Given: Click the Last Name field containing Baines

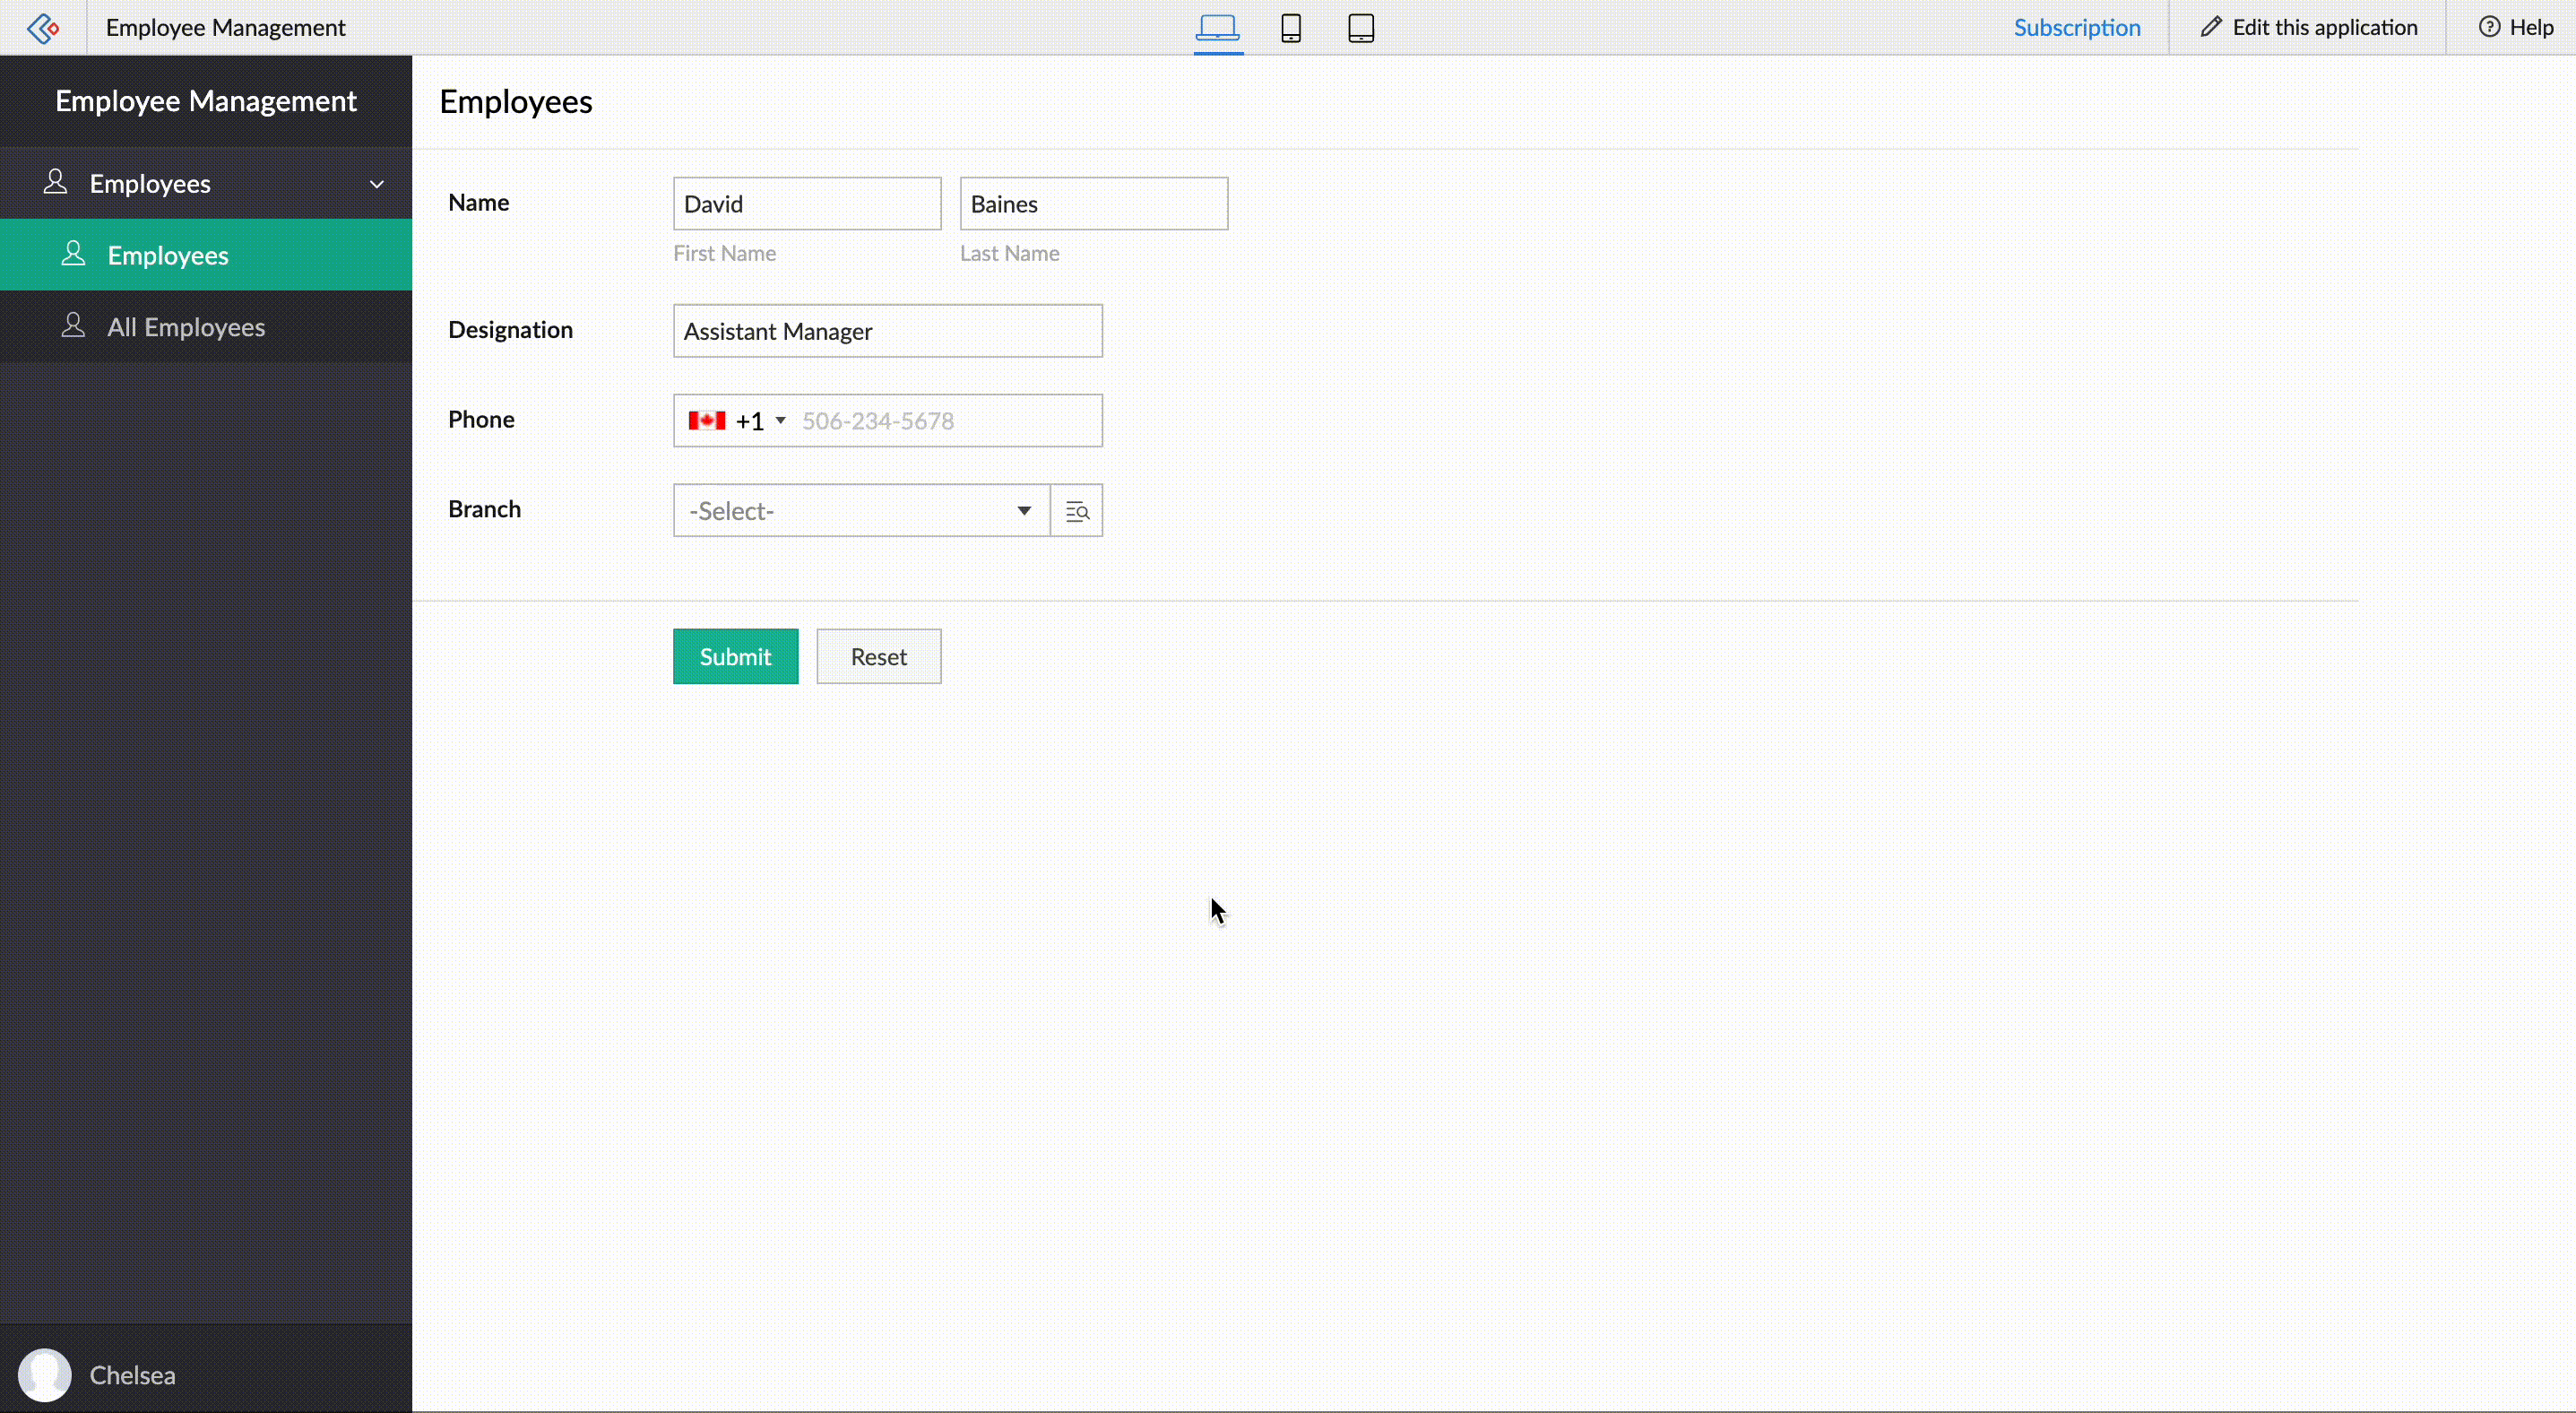Looking at the screenshot, I should 1094,204.
